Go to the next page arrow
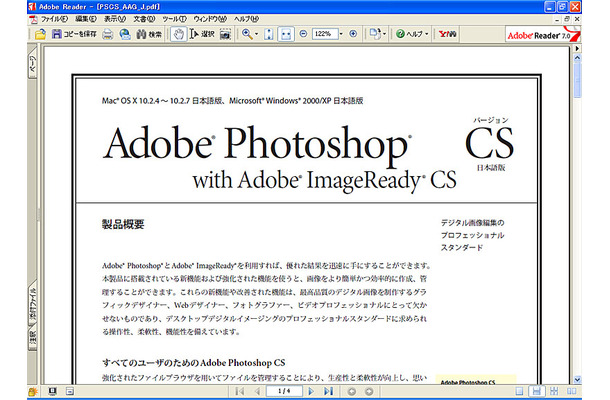610x400 pixels. coord(311,391)
